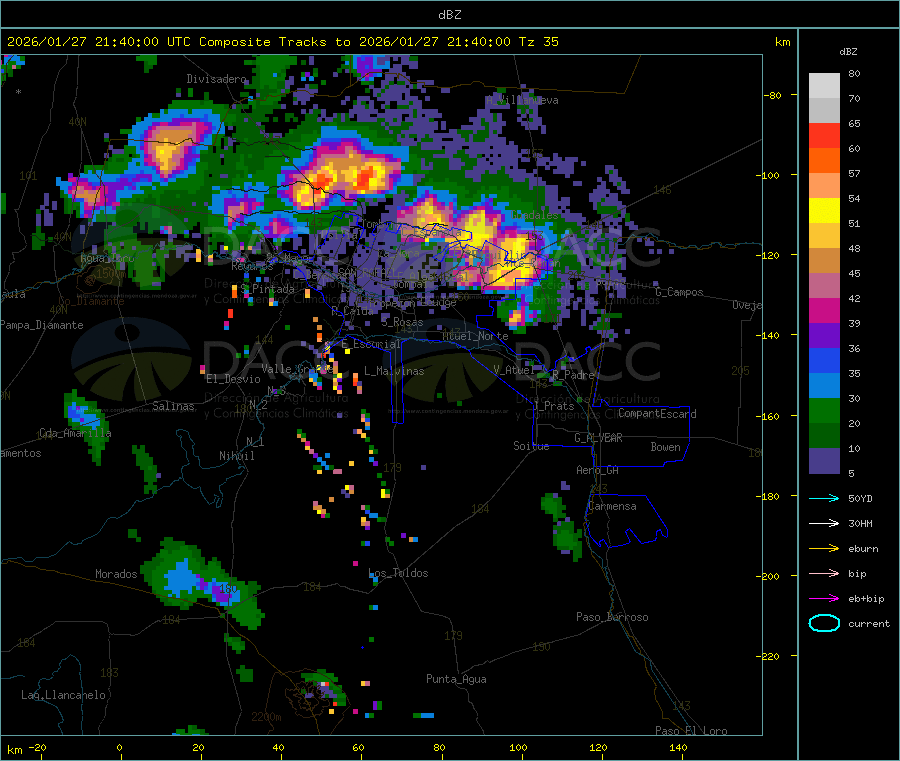Click the Paso_El_Loro place label
Image resolution: width=900 pixels, height=761 pixels.
691,731
